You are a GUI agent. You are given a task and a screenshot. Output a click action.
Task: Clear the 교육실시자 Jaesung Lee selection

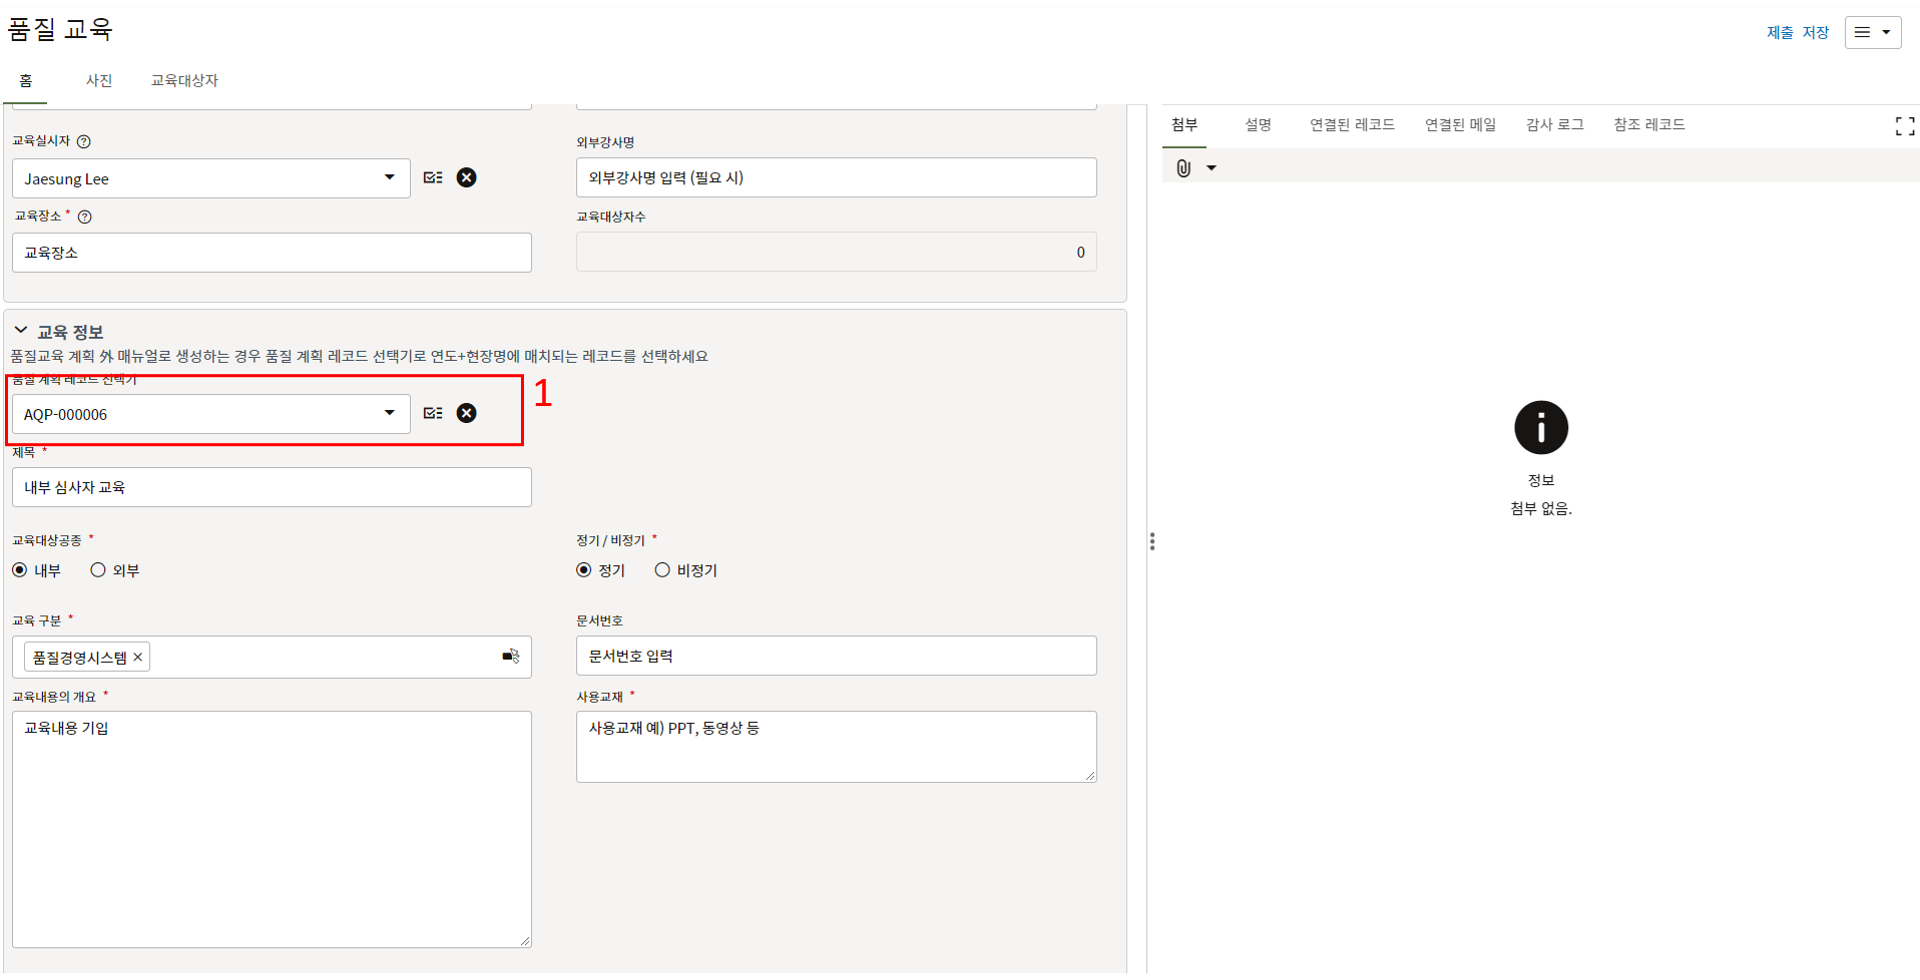pos(466,178)
